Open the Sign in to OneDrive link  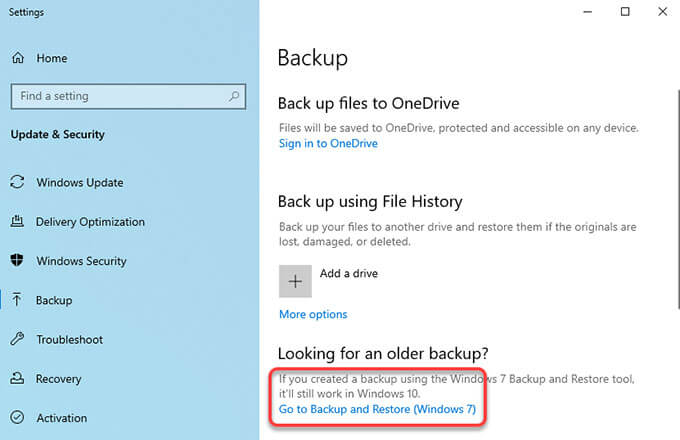coord(328,143)
